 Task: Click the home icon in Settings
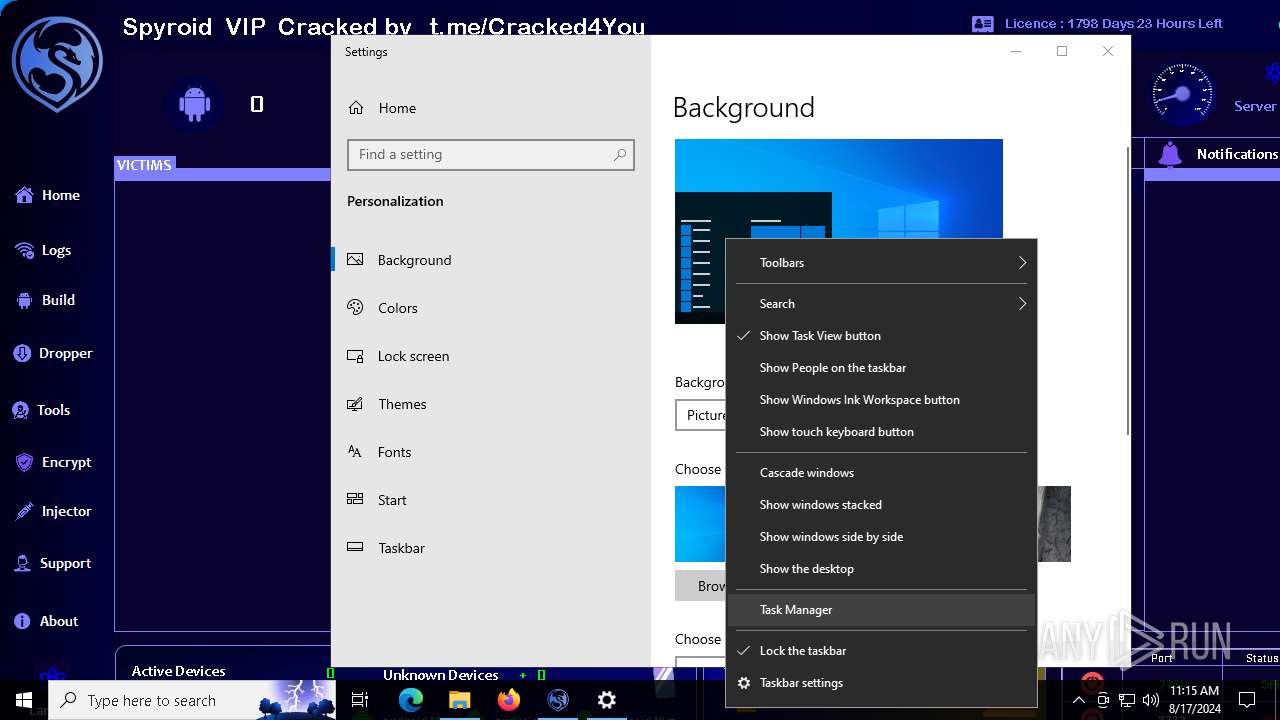356,108
